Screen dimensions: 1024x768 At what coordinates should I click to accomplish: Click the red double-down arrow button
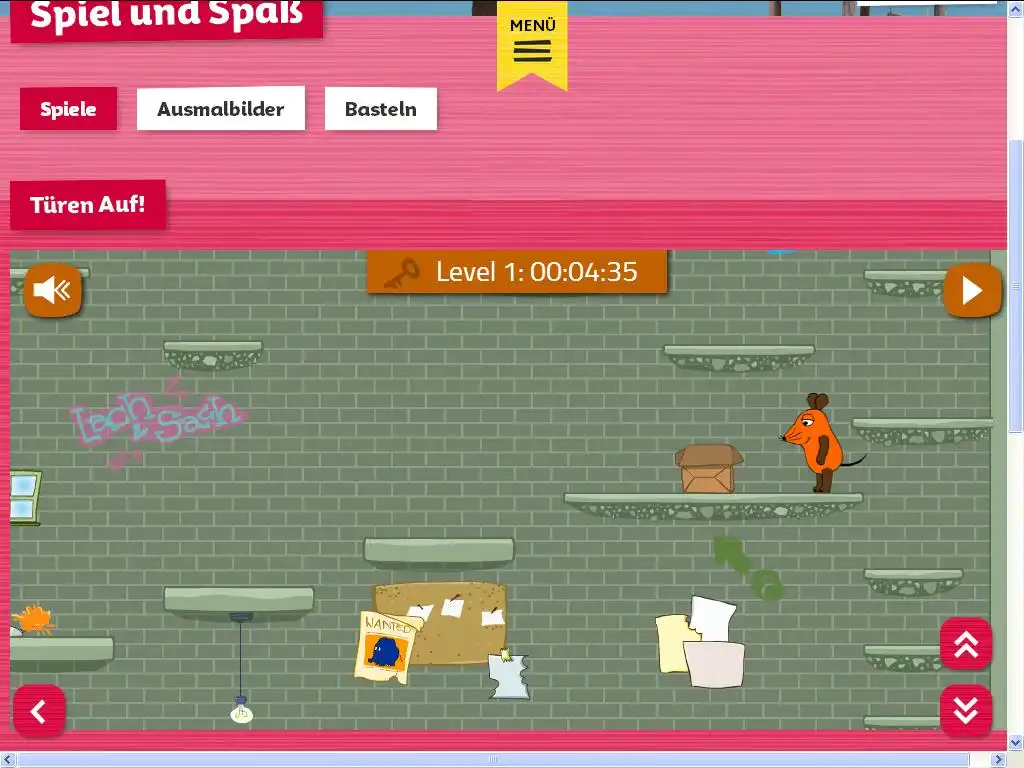pyautogui.click(x=966, y=710)
